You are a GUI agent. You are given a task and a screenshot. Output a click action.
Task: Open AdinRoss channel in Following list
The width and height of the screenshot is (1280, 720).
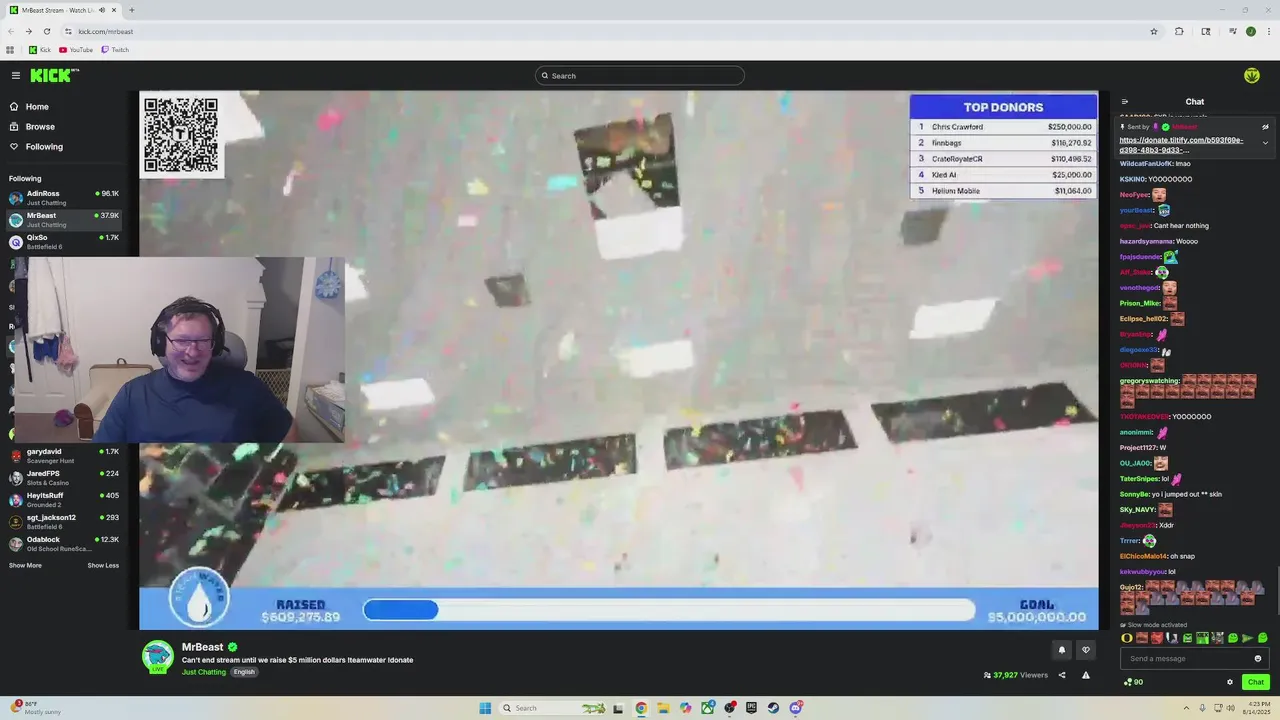pyautogui.click(x=64, y=197)
